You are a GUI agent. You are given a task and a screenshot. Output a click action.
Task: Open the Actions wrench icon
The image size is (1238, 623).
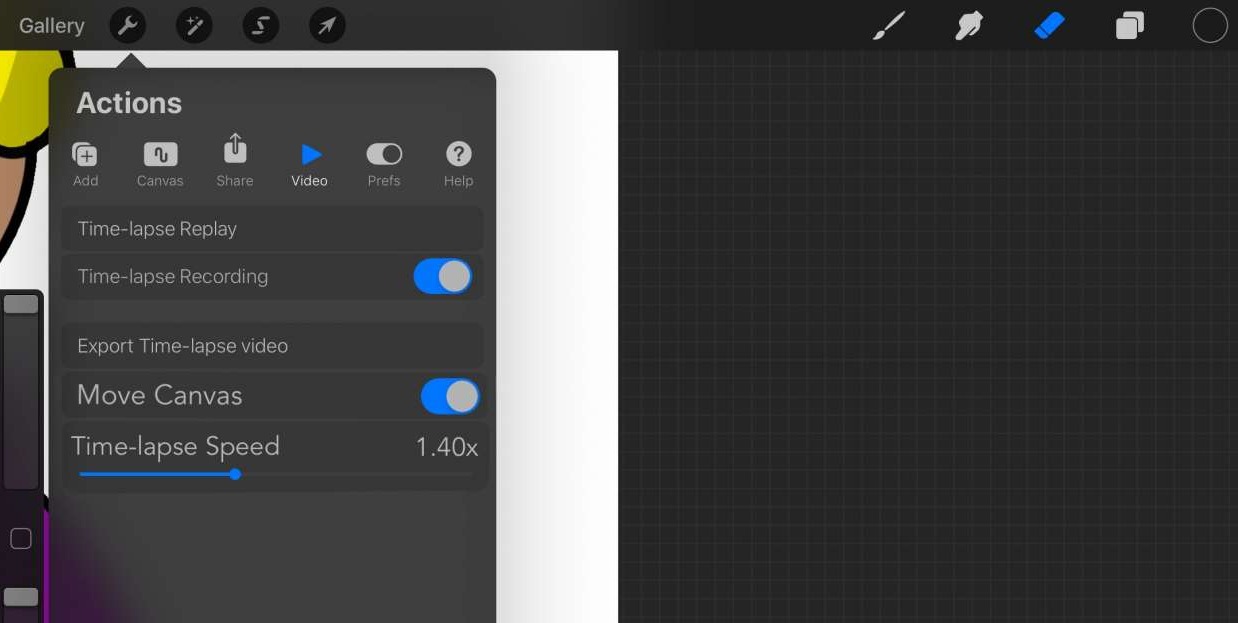(x=128, y=26)
